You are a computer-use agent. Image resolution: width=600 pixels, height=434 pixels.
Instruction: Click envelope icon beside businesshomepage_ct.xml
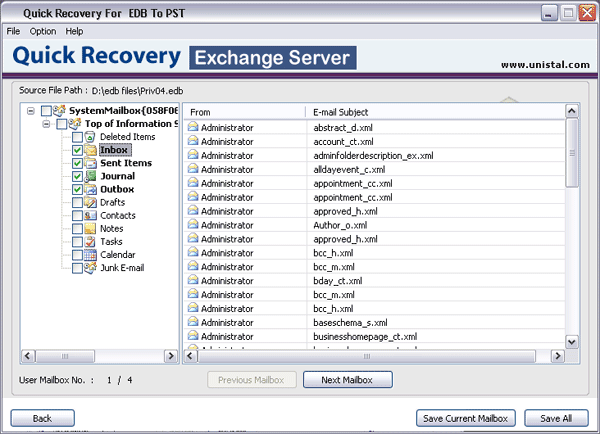tap(193, 336)
